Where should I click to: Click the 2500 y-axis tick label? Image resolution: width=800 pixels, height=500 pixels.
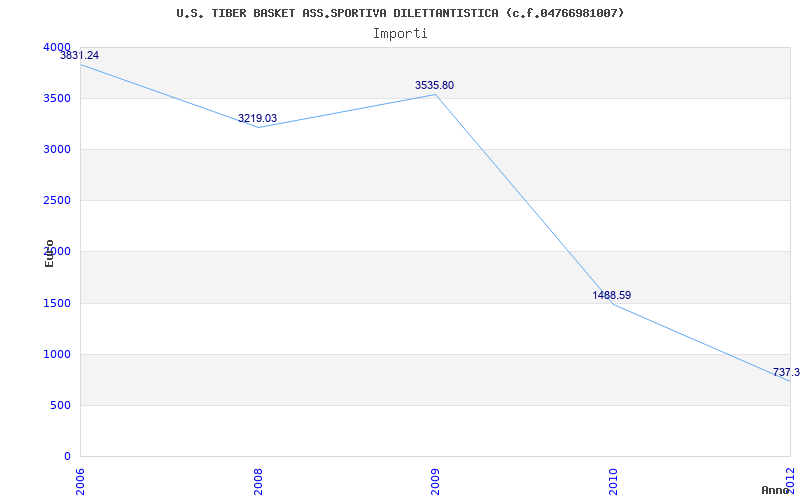[57, 201]
